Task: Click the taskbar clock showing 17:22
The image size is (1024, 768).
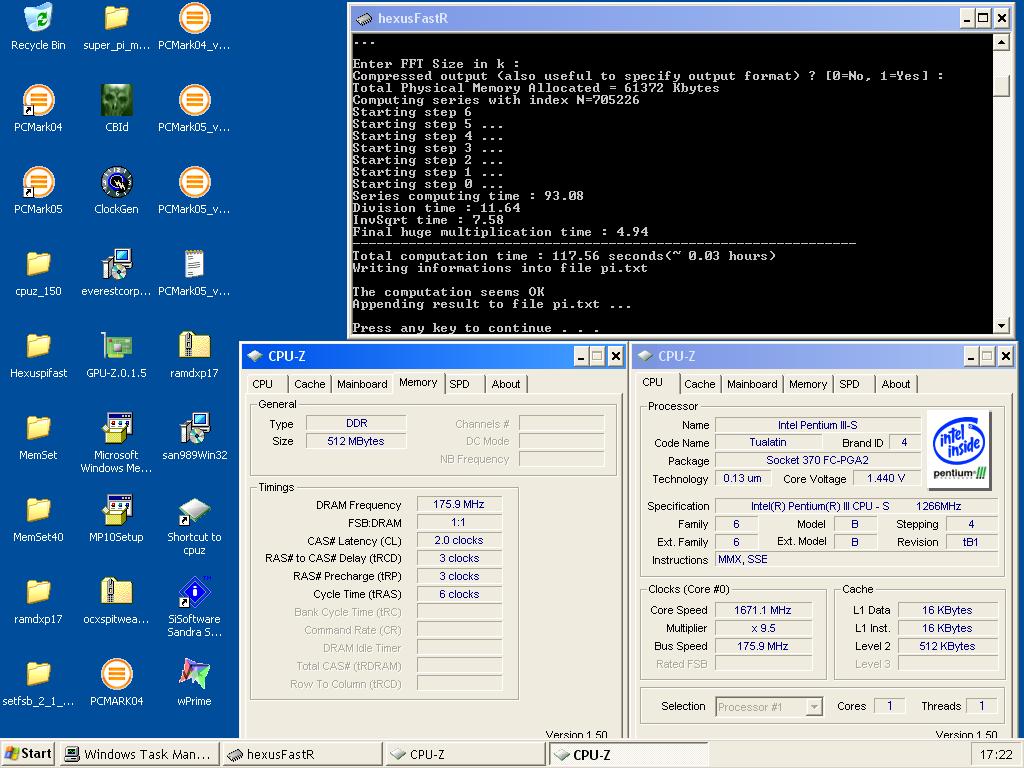Action: point(996,754)
